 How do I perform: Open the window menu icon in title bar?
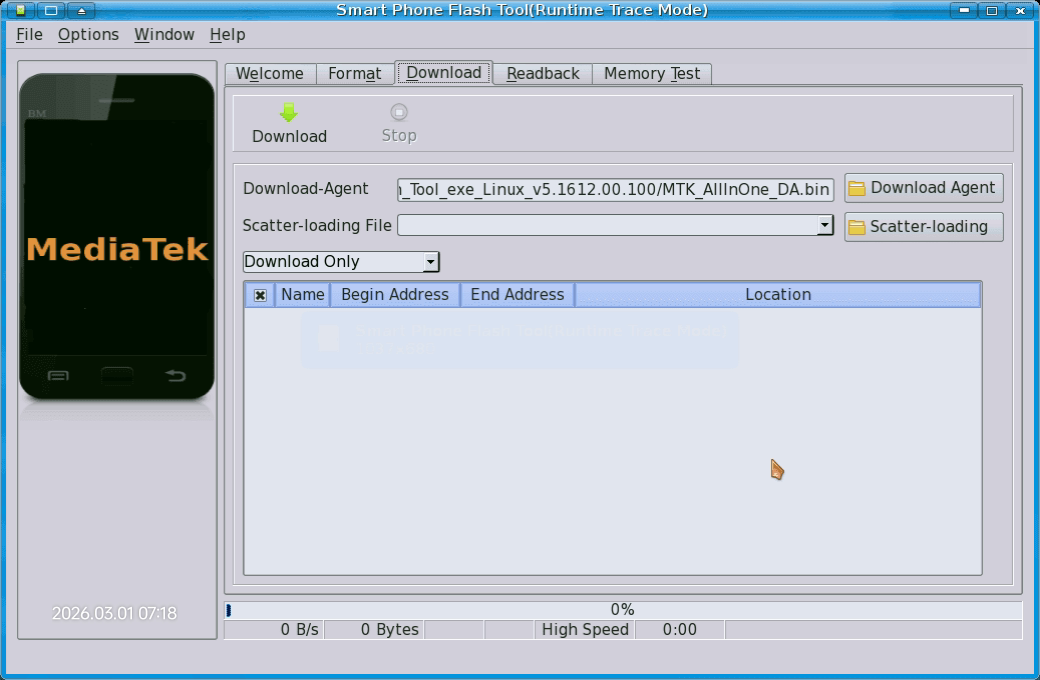(20, 10)
